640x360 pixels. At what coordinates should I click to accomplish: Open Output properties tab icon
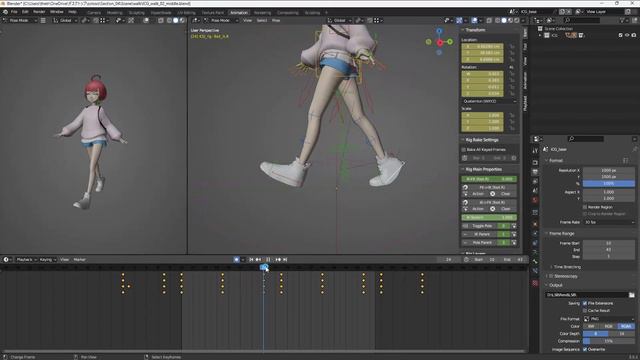(x=535, y=172)
